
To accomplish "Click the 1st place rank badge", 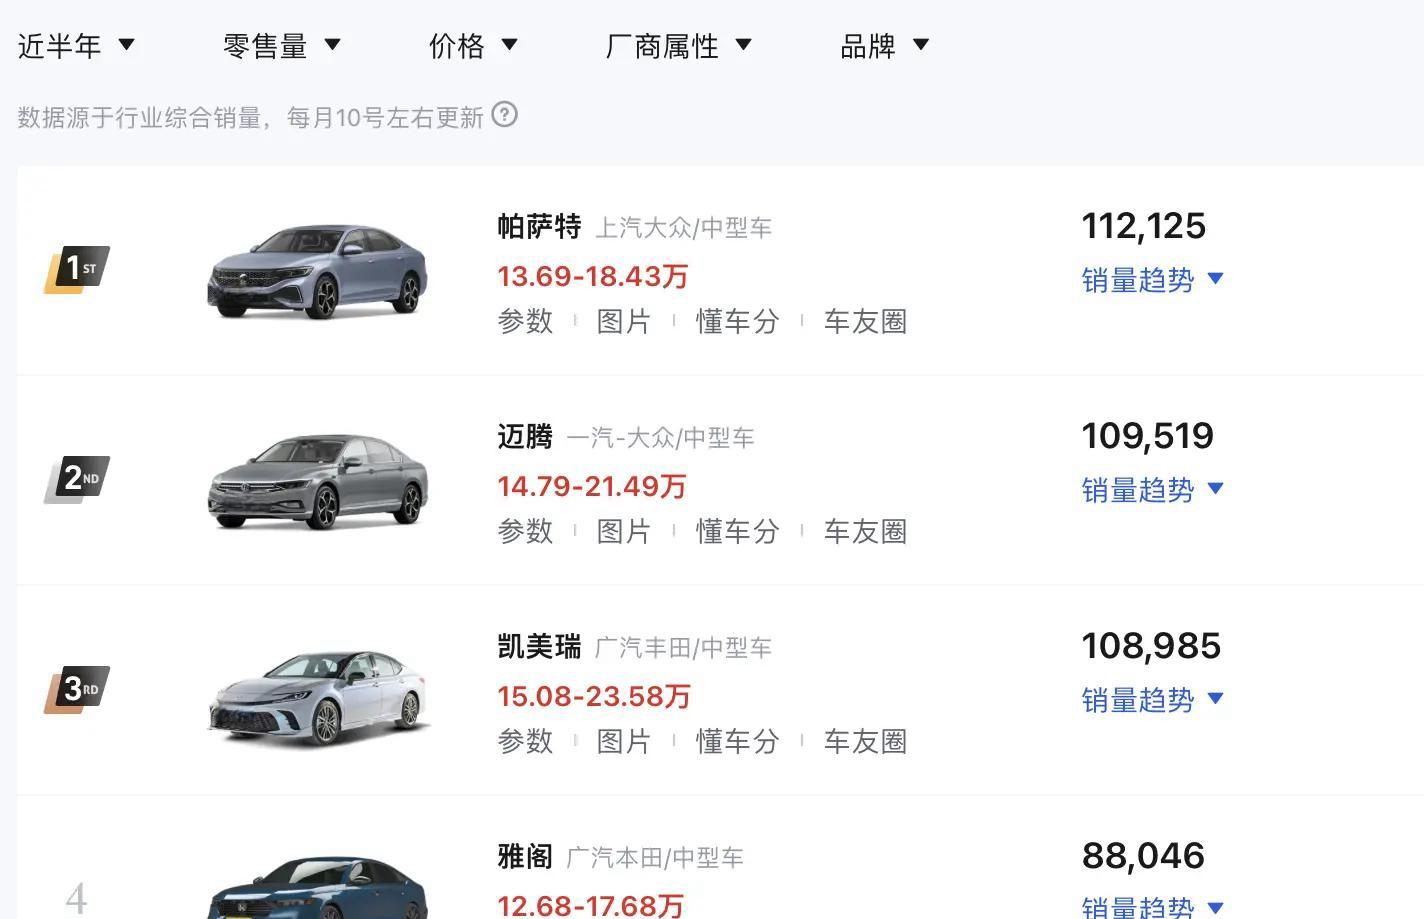I will coord(77,269).
